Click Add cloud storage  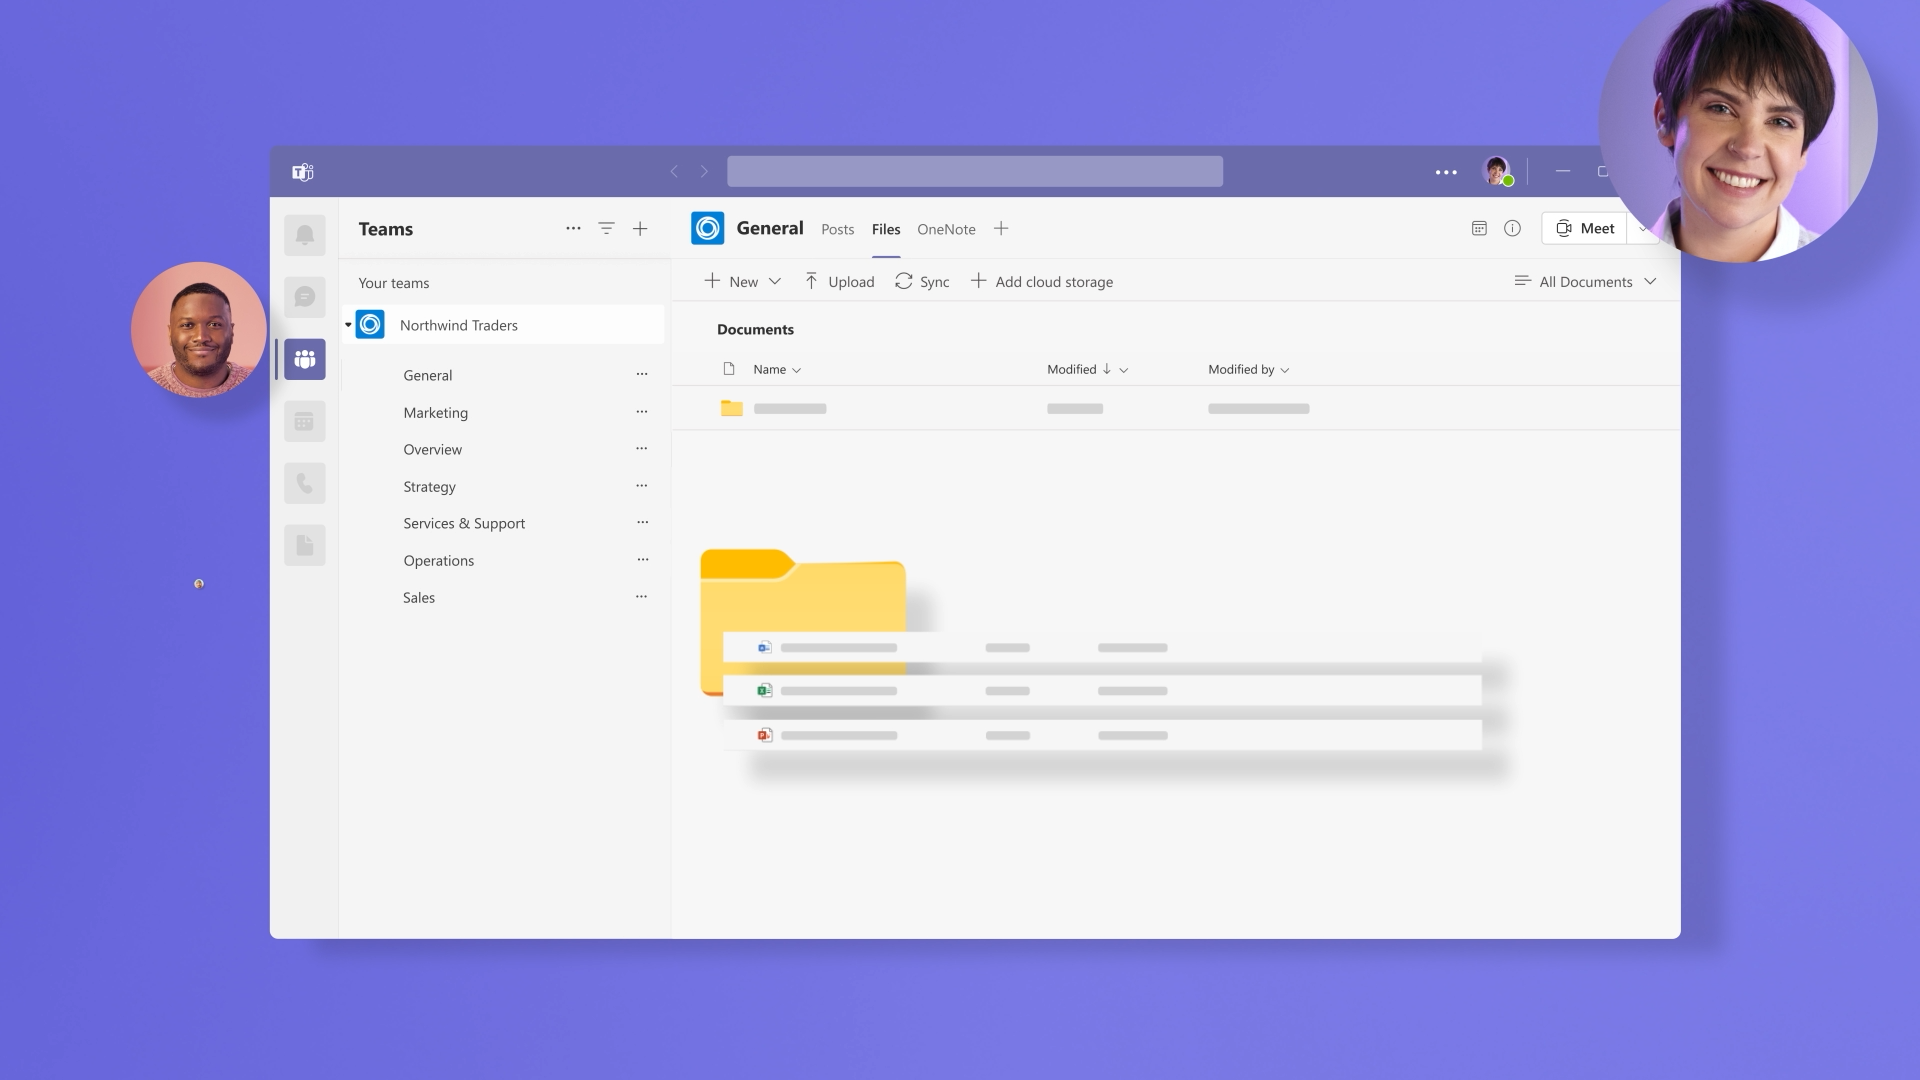[x=1042, y=282]
